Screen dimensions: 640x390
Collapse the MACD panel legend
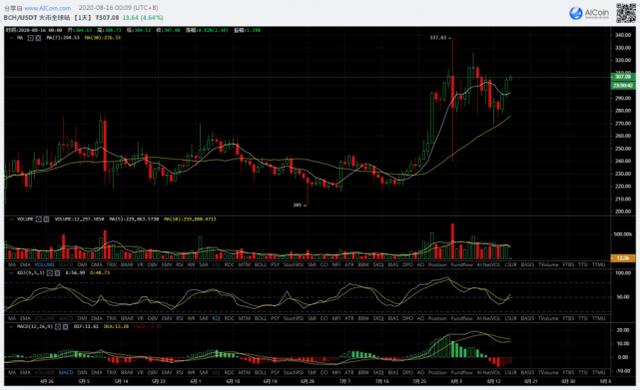11,326
